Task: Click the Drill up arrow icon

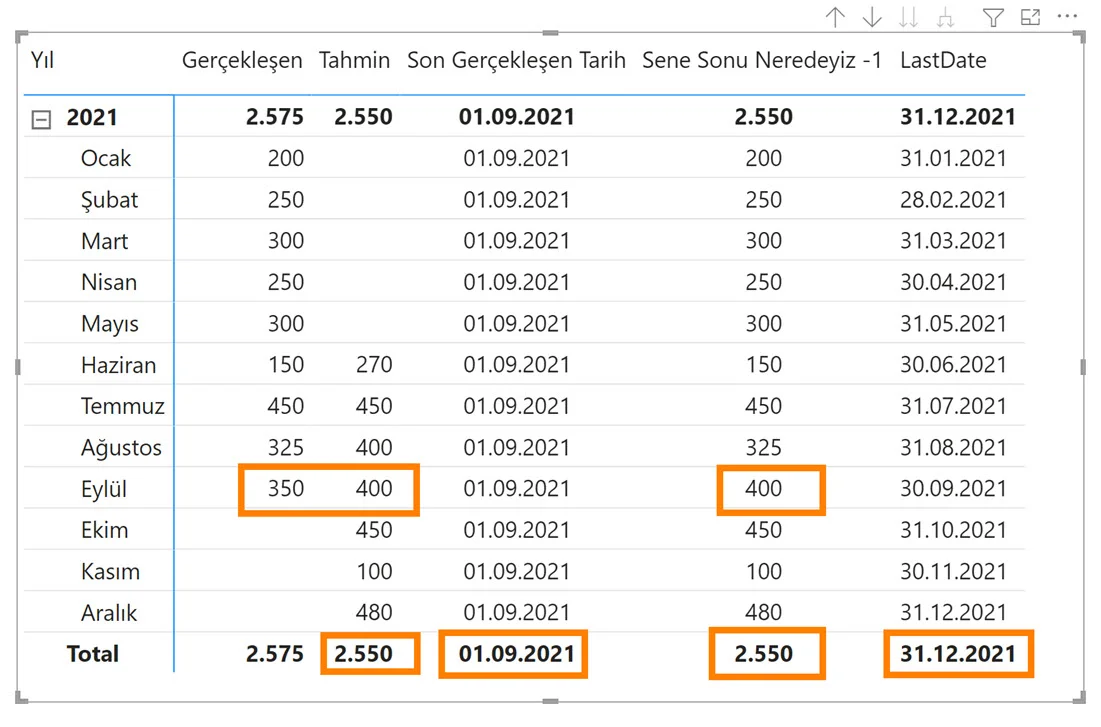Action: click(835, 17)
